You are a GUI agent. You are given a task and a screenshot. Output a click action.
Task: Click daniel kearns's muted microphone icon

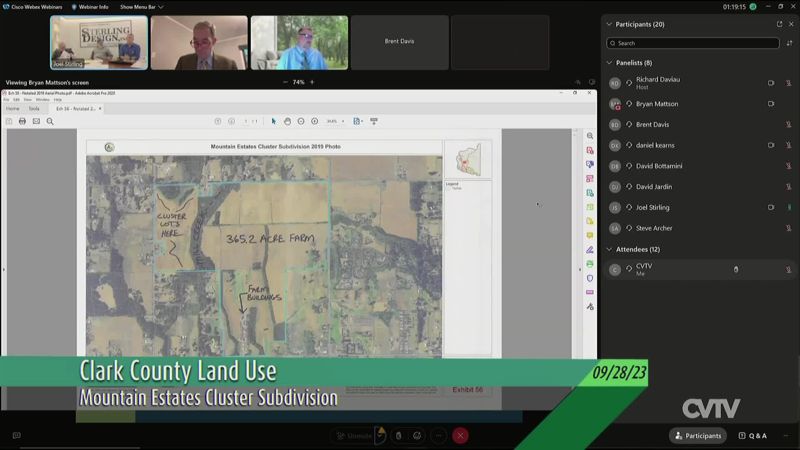click(788, 145)
